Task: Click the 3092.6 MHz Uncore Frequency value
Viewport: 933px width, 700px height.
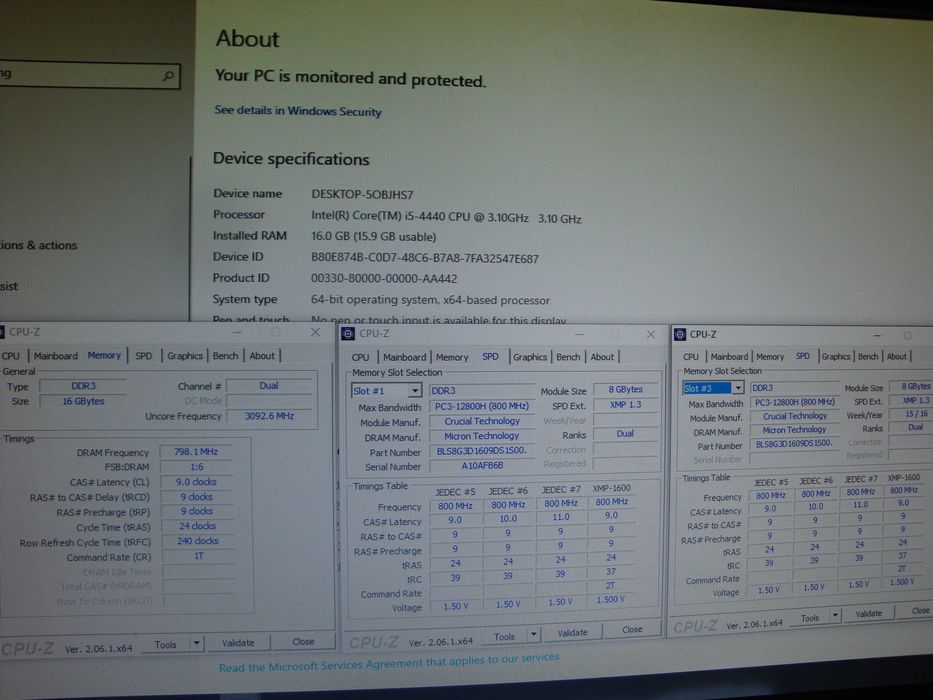Action: tap(270, 415)
